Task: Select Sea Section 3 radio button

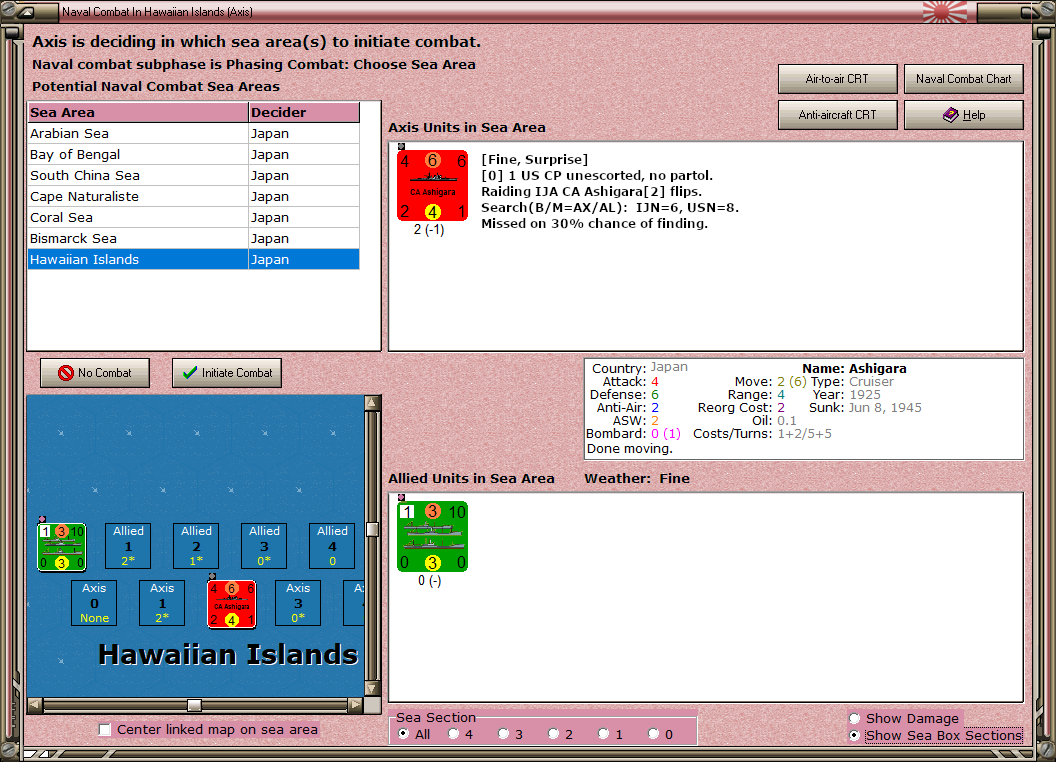Action: coord(503,734)
